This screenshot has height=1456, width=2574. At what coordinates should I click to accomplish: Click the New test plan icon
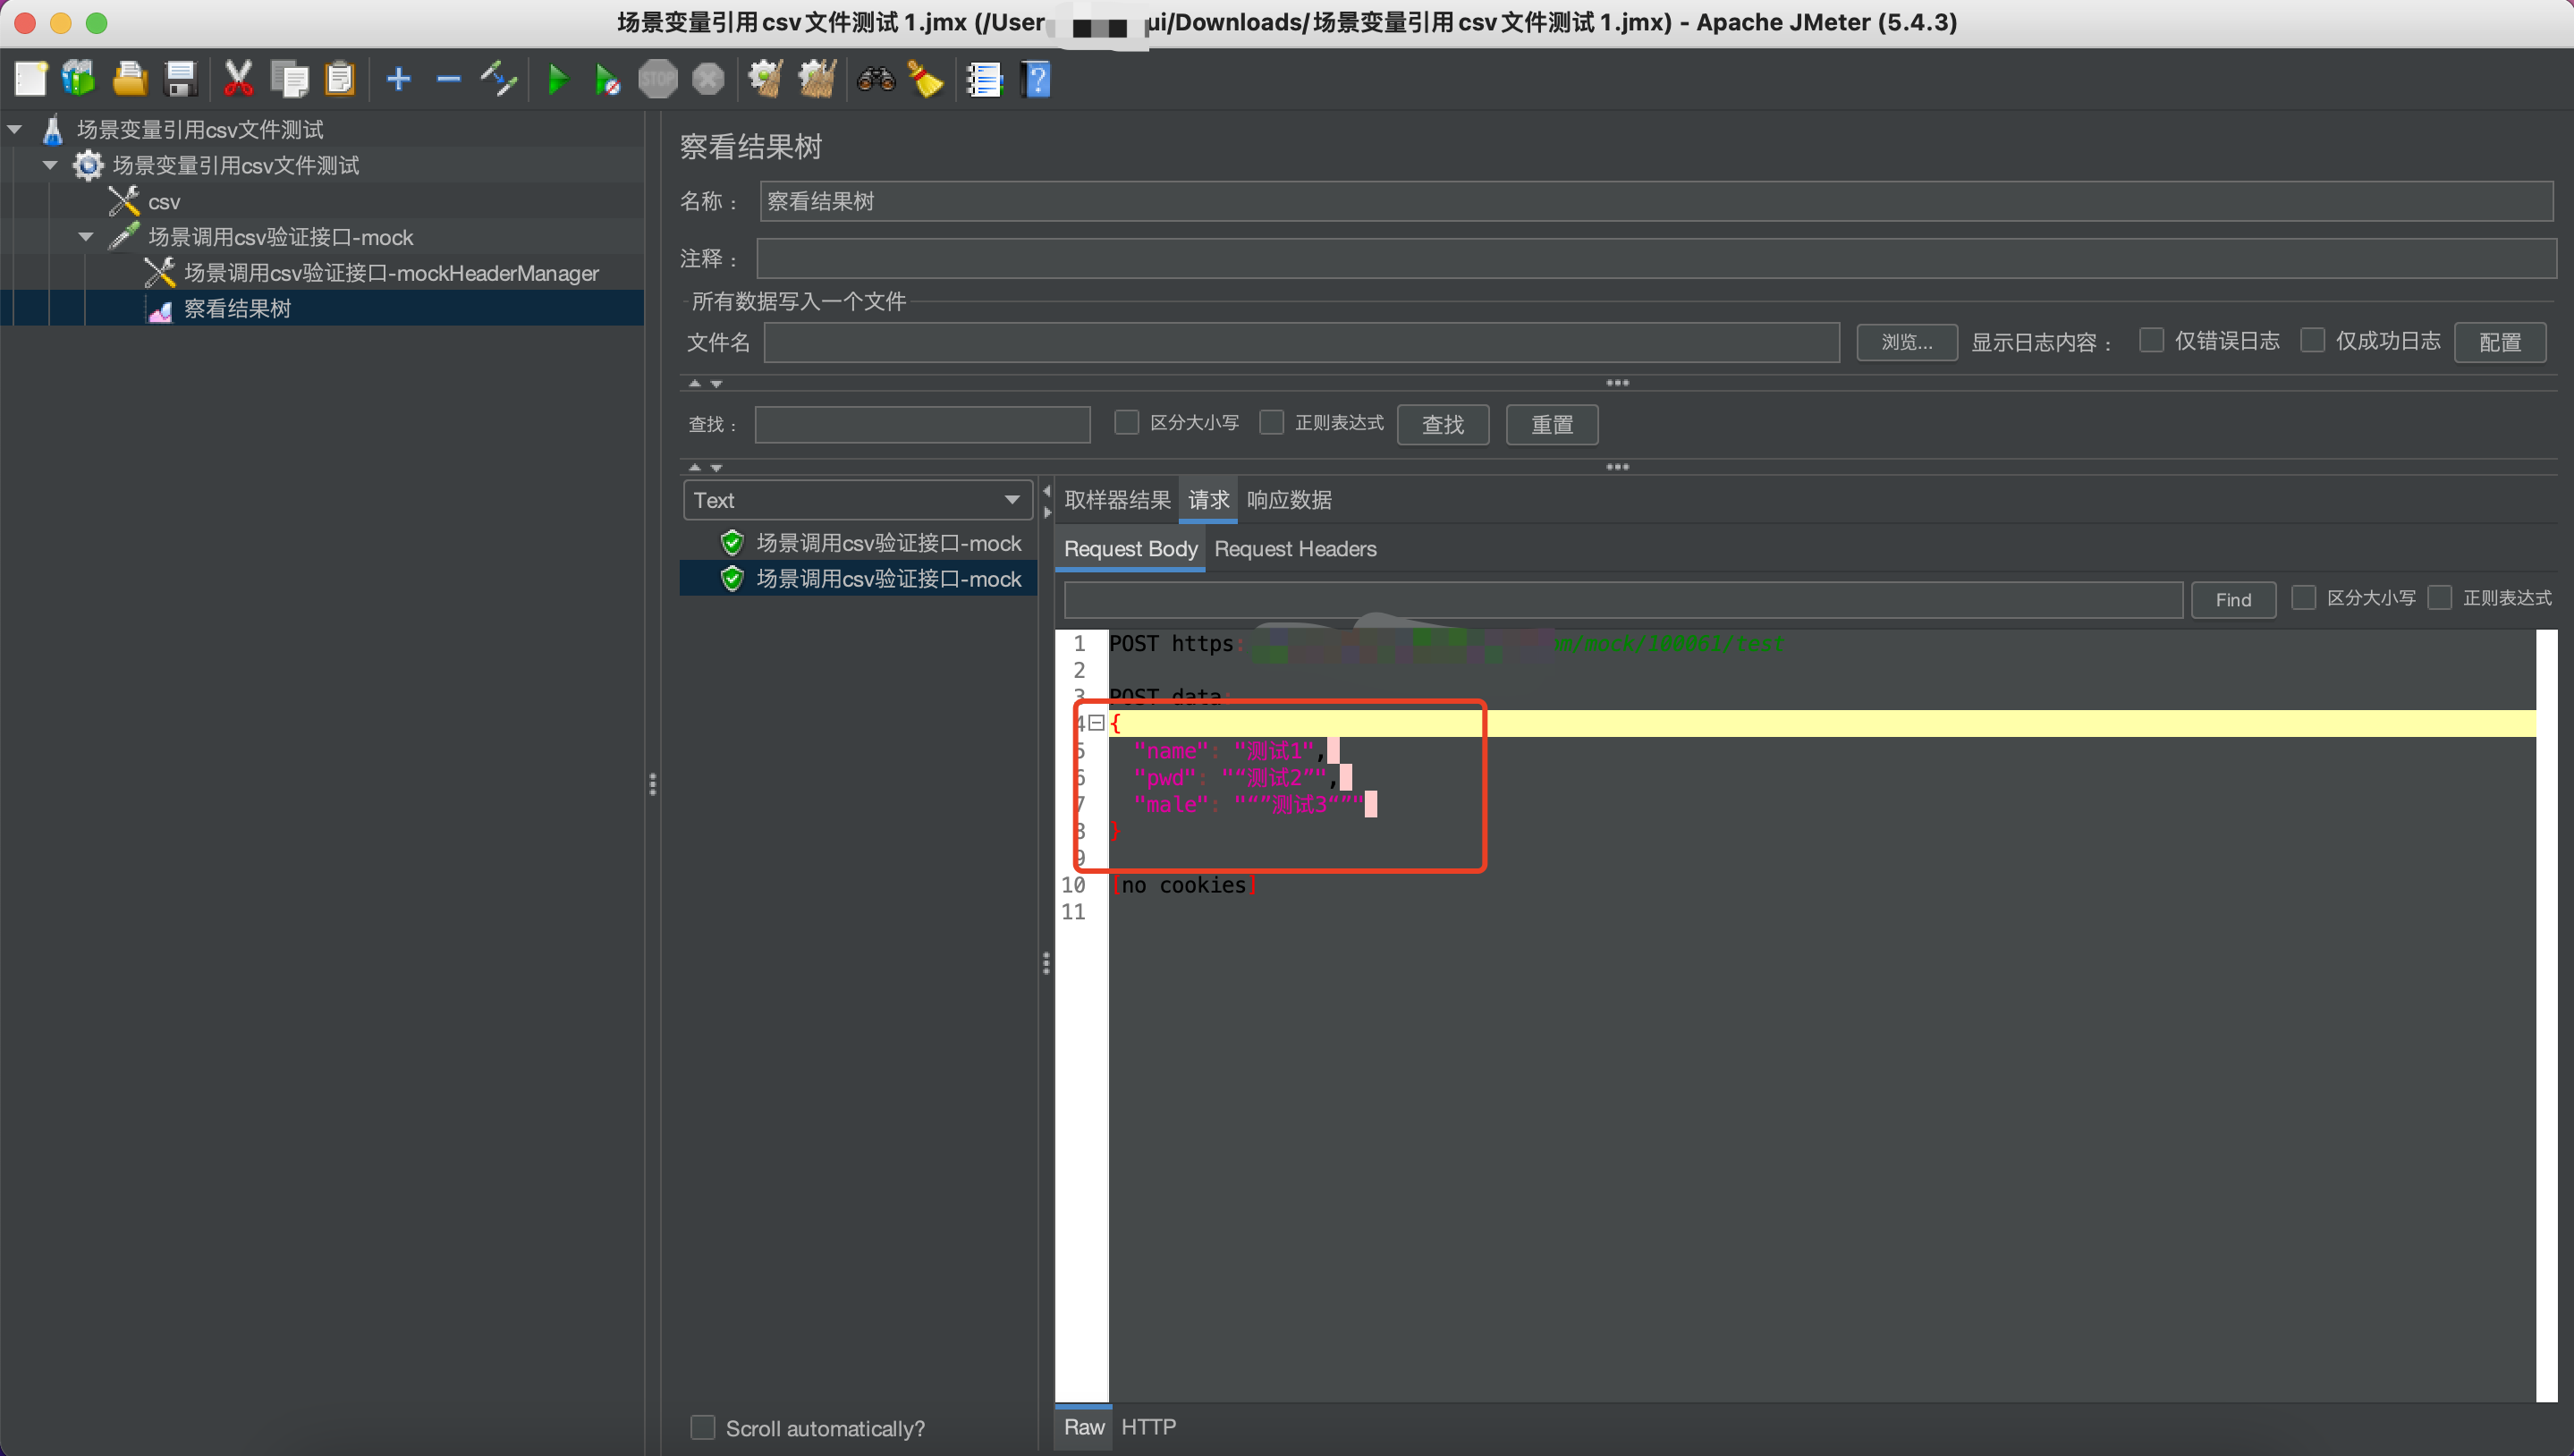pyautogui.click(x=30, y=79)
